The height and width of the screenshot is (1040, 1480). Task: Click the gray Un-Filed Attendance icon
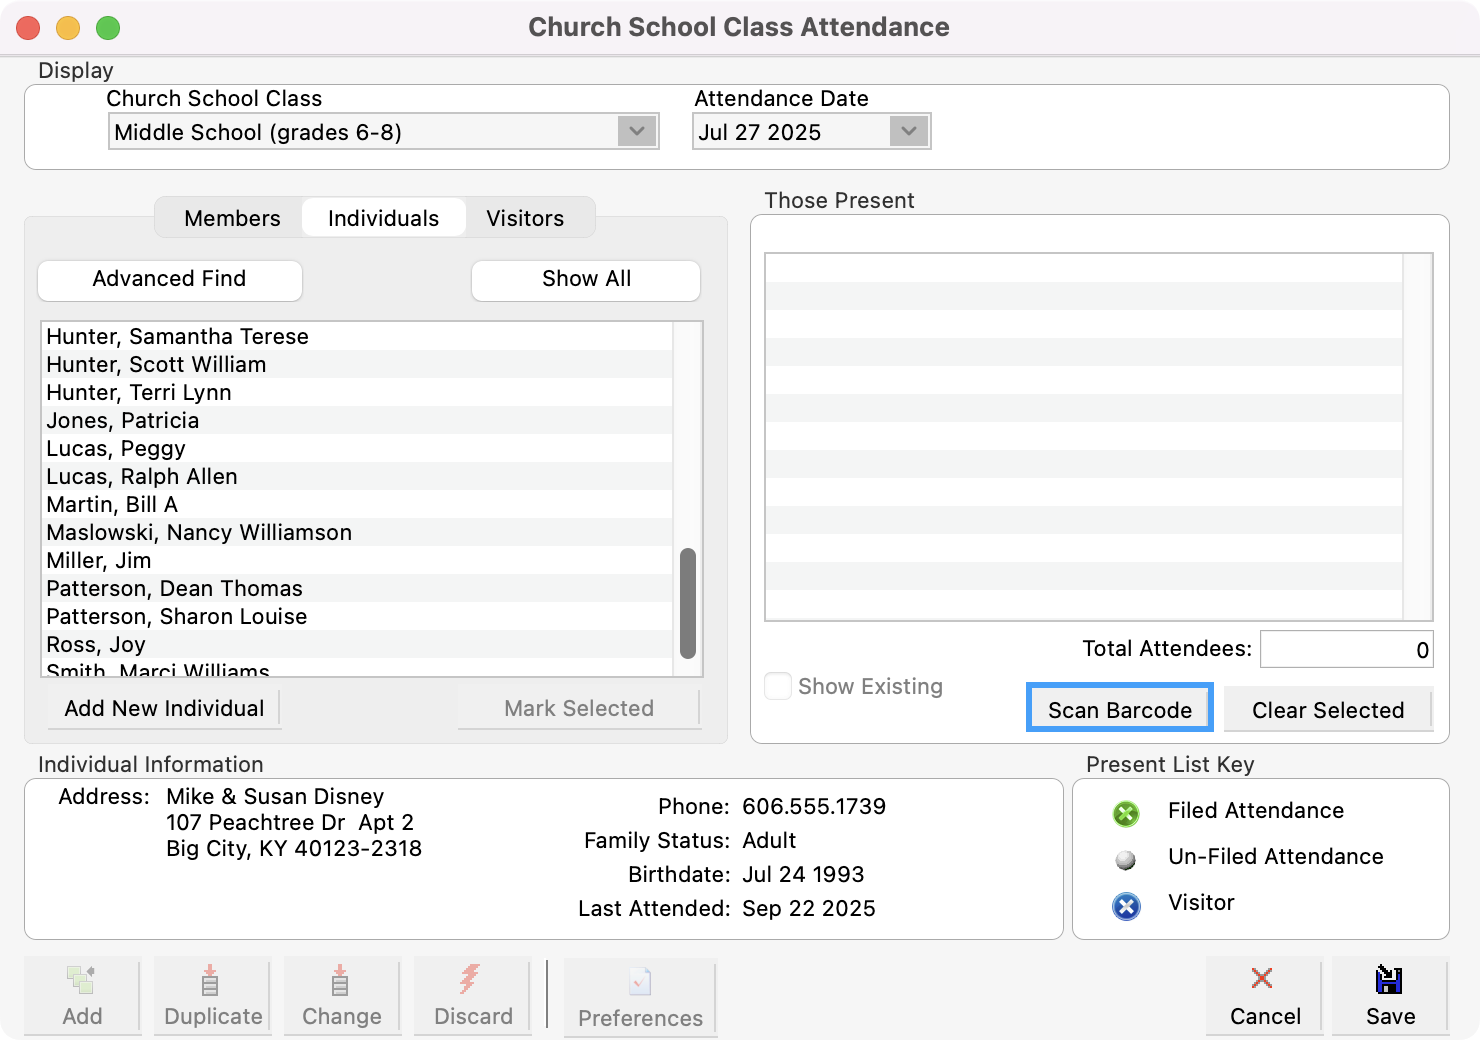point(1126,860)
